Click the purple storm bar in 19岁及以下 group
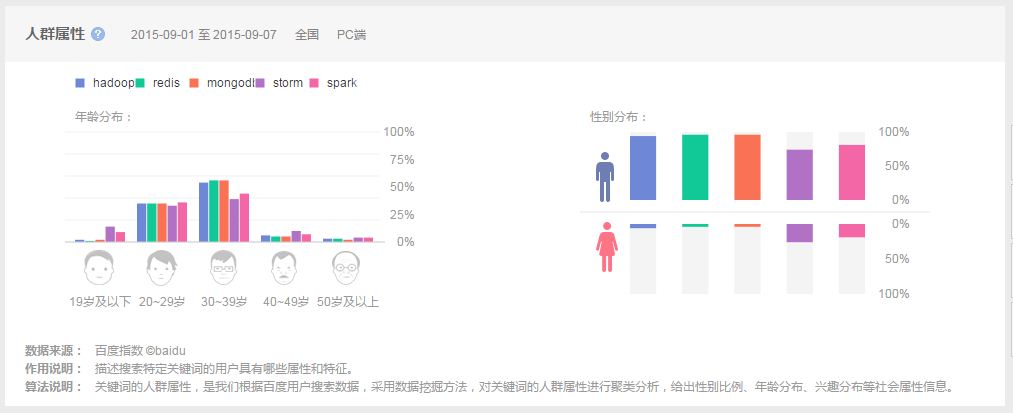 click(110, 235)
